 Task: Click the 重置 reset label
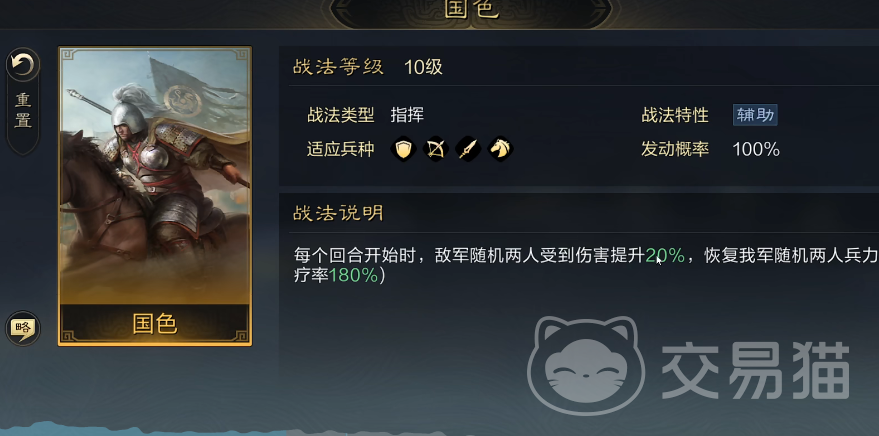23,110
